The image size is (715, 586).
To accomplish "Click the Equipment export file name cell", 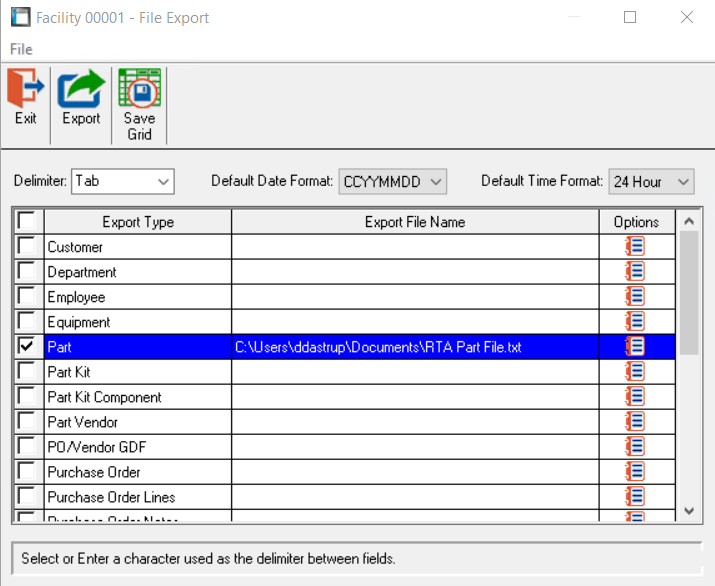I will 415,322.
